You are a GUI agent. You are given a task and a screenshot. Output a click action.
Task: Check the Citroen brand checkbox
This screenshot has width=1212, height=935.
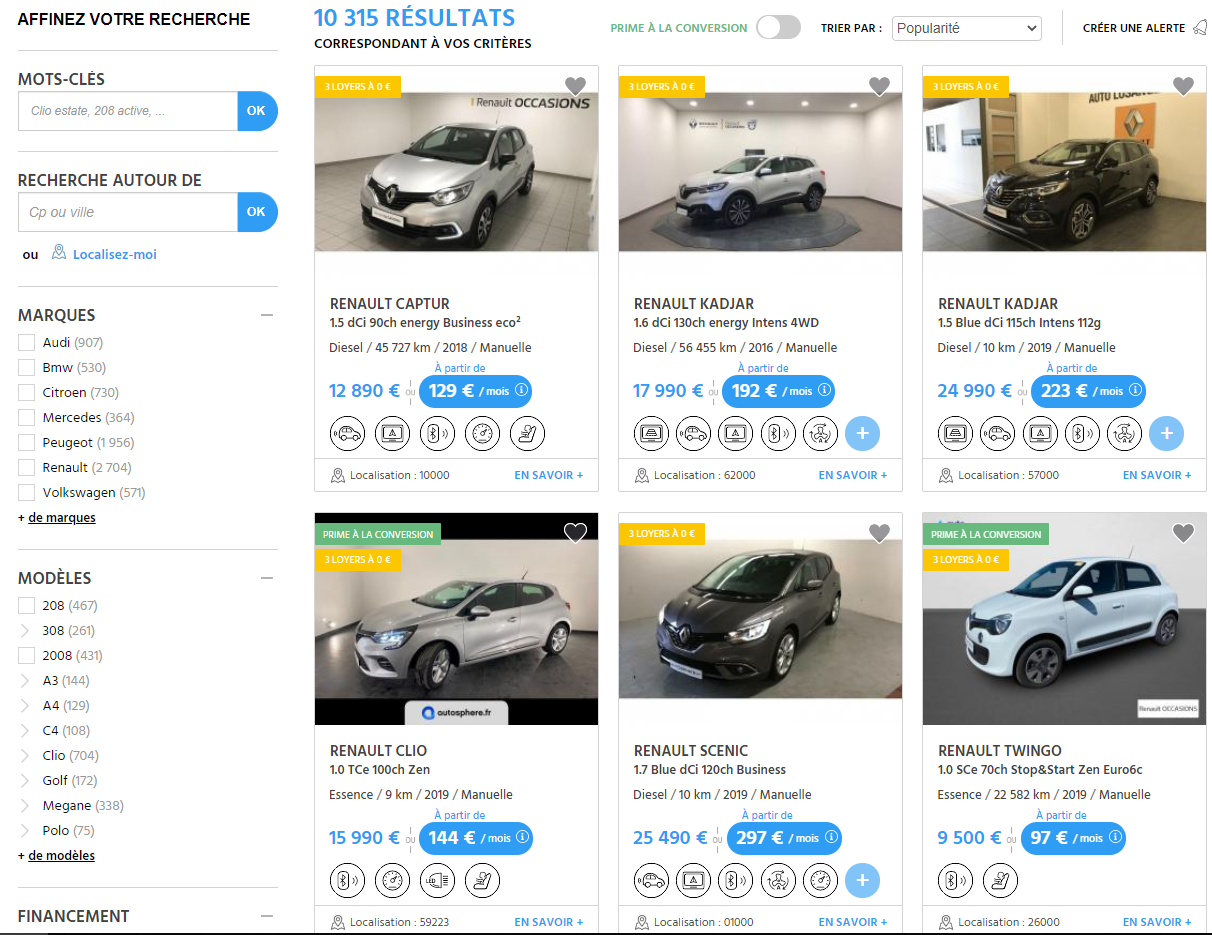tap(27, 393)
